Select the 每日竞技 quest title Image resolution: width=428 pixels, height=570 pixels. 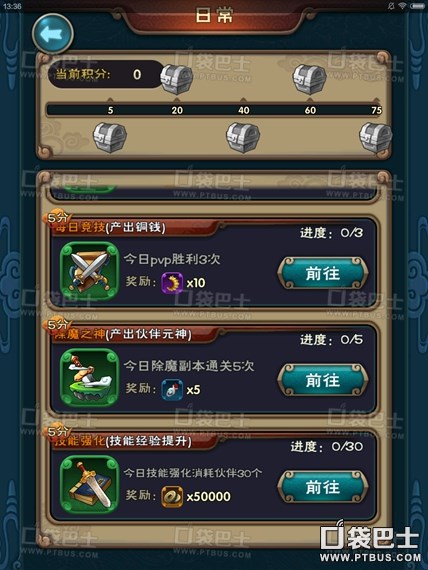pyautogui.click(x=79, y=227)
